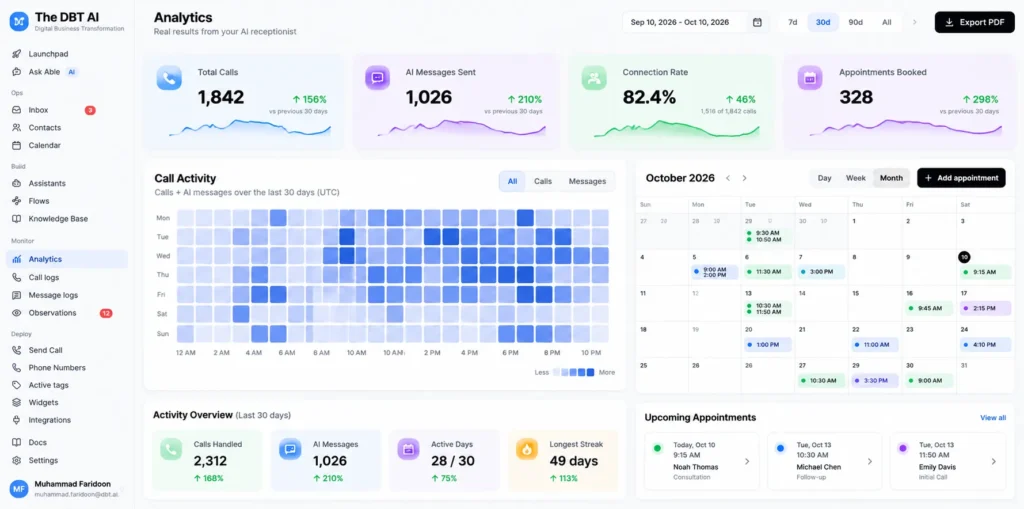
Task: Open the 4:10 PM event on Oct 24
Action: [985, 344]
